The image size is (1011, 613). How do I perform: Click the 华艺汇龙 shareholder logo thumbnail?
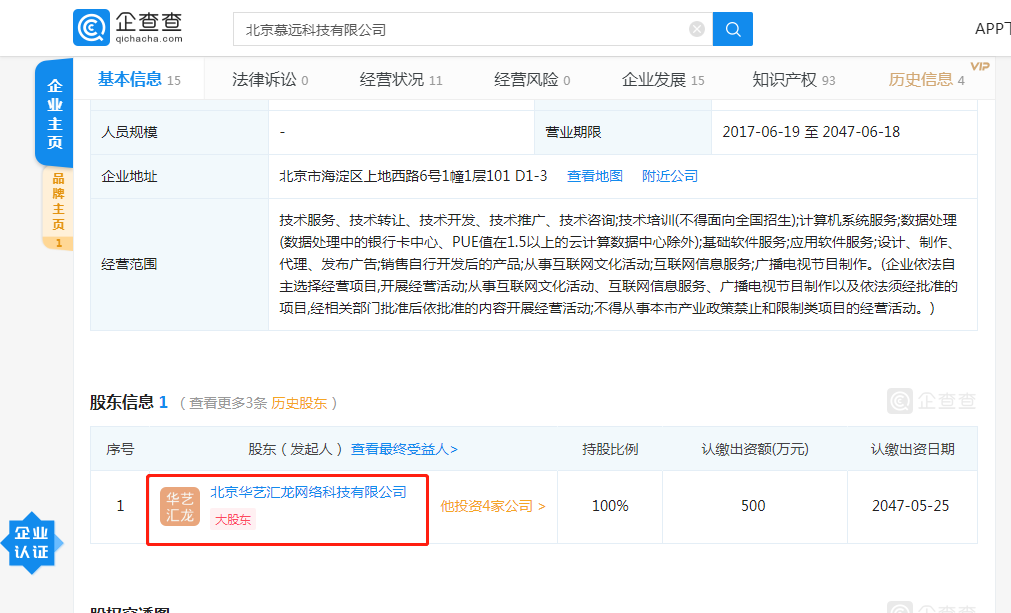click(180, 507)
